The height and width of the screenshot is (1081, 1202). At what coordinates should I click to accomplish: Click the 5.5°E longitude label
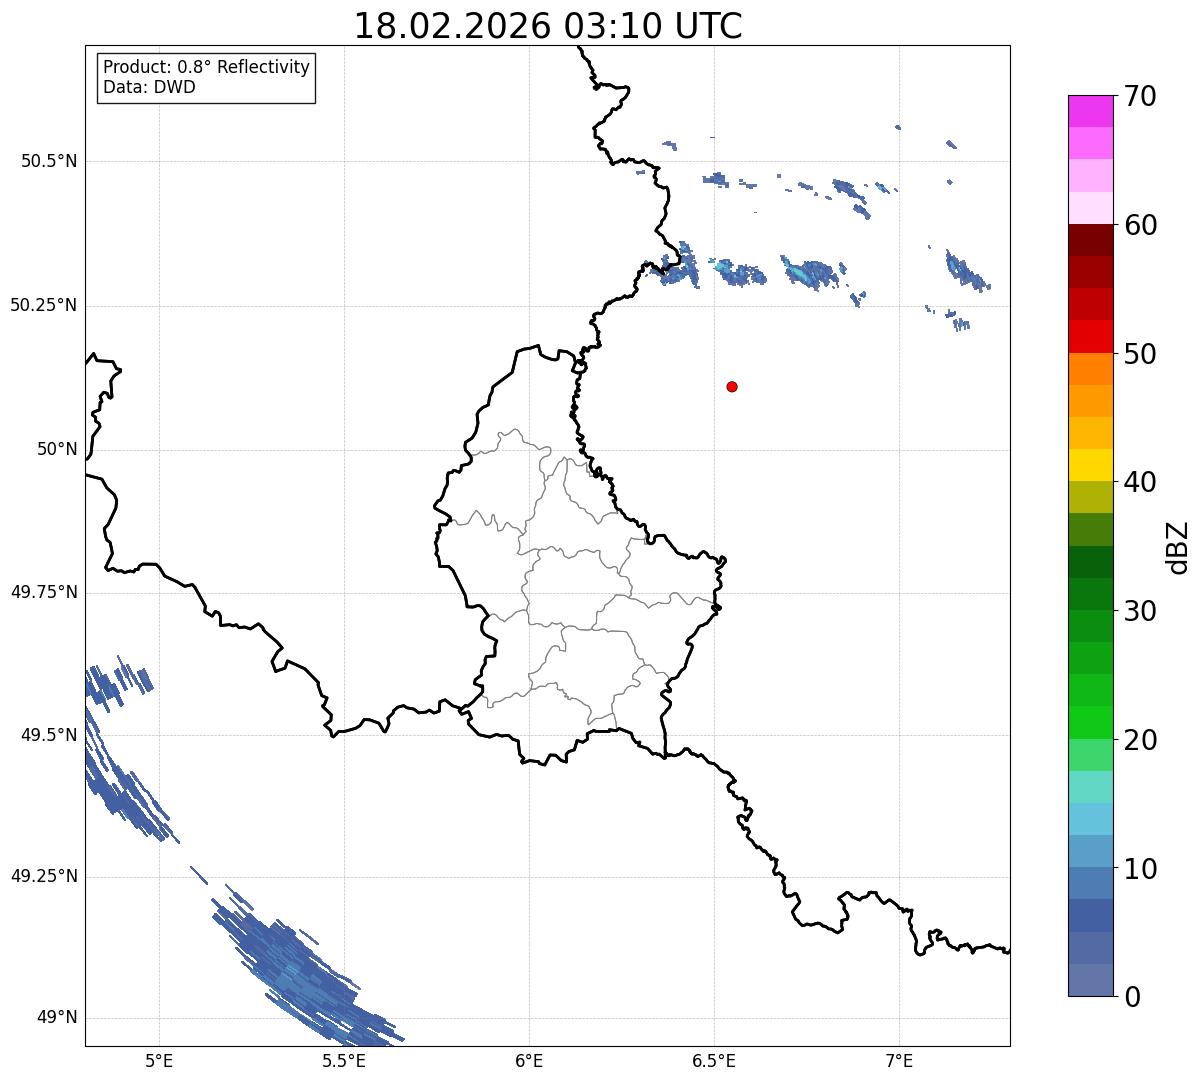coord(344,1060)
